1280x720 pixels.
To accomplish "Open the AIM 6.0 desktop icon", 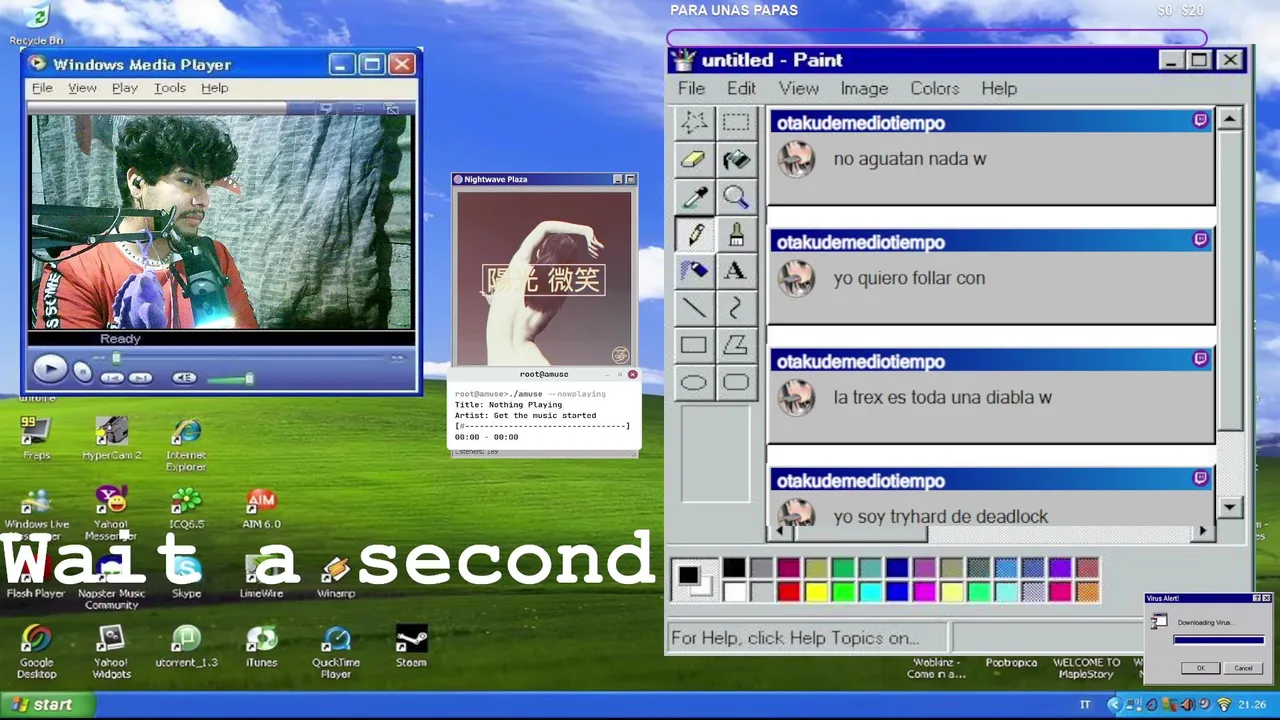I will point(261,508).
